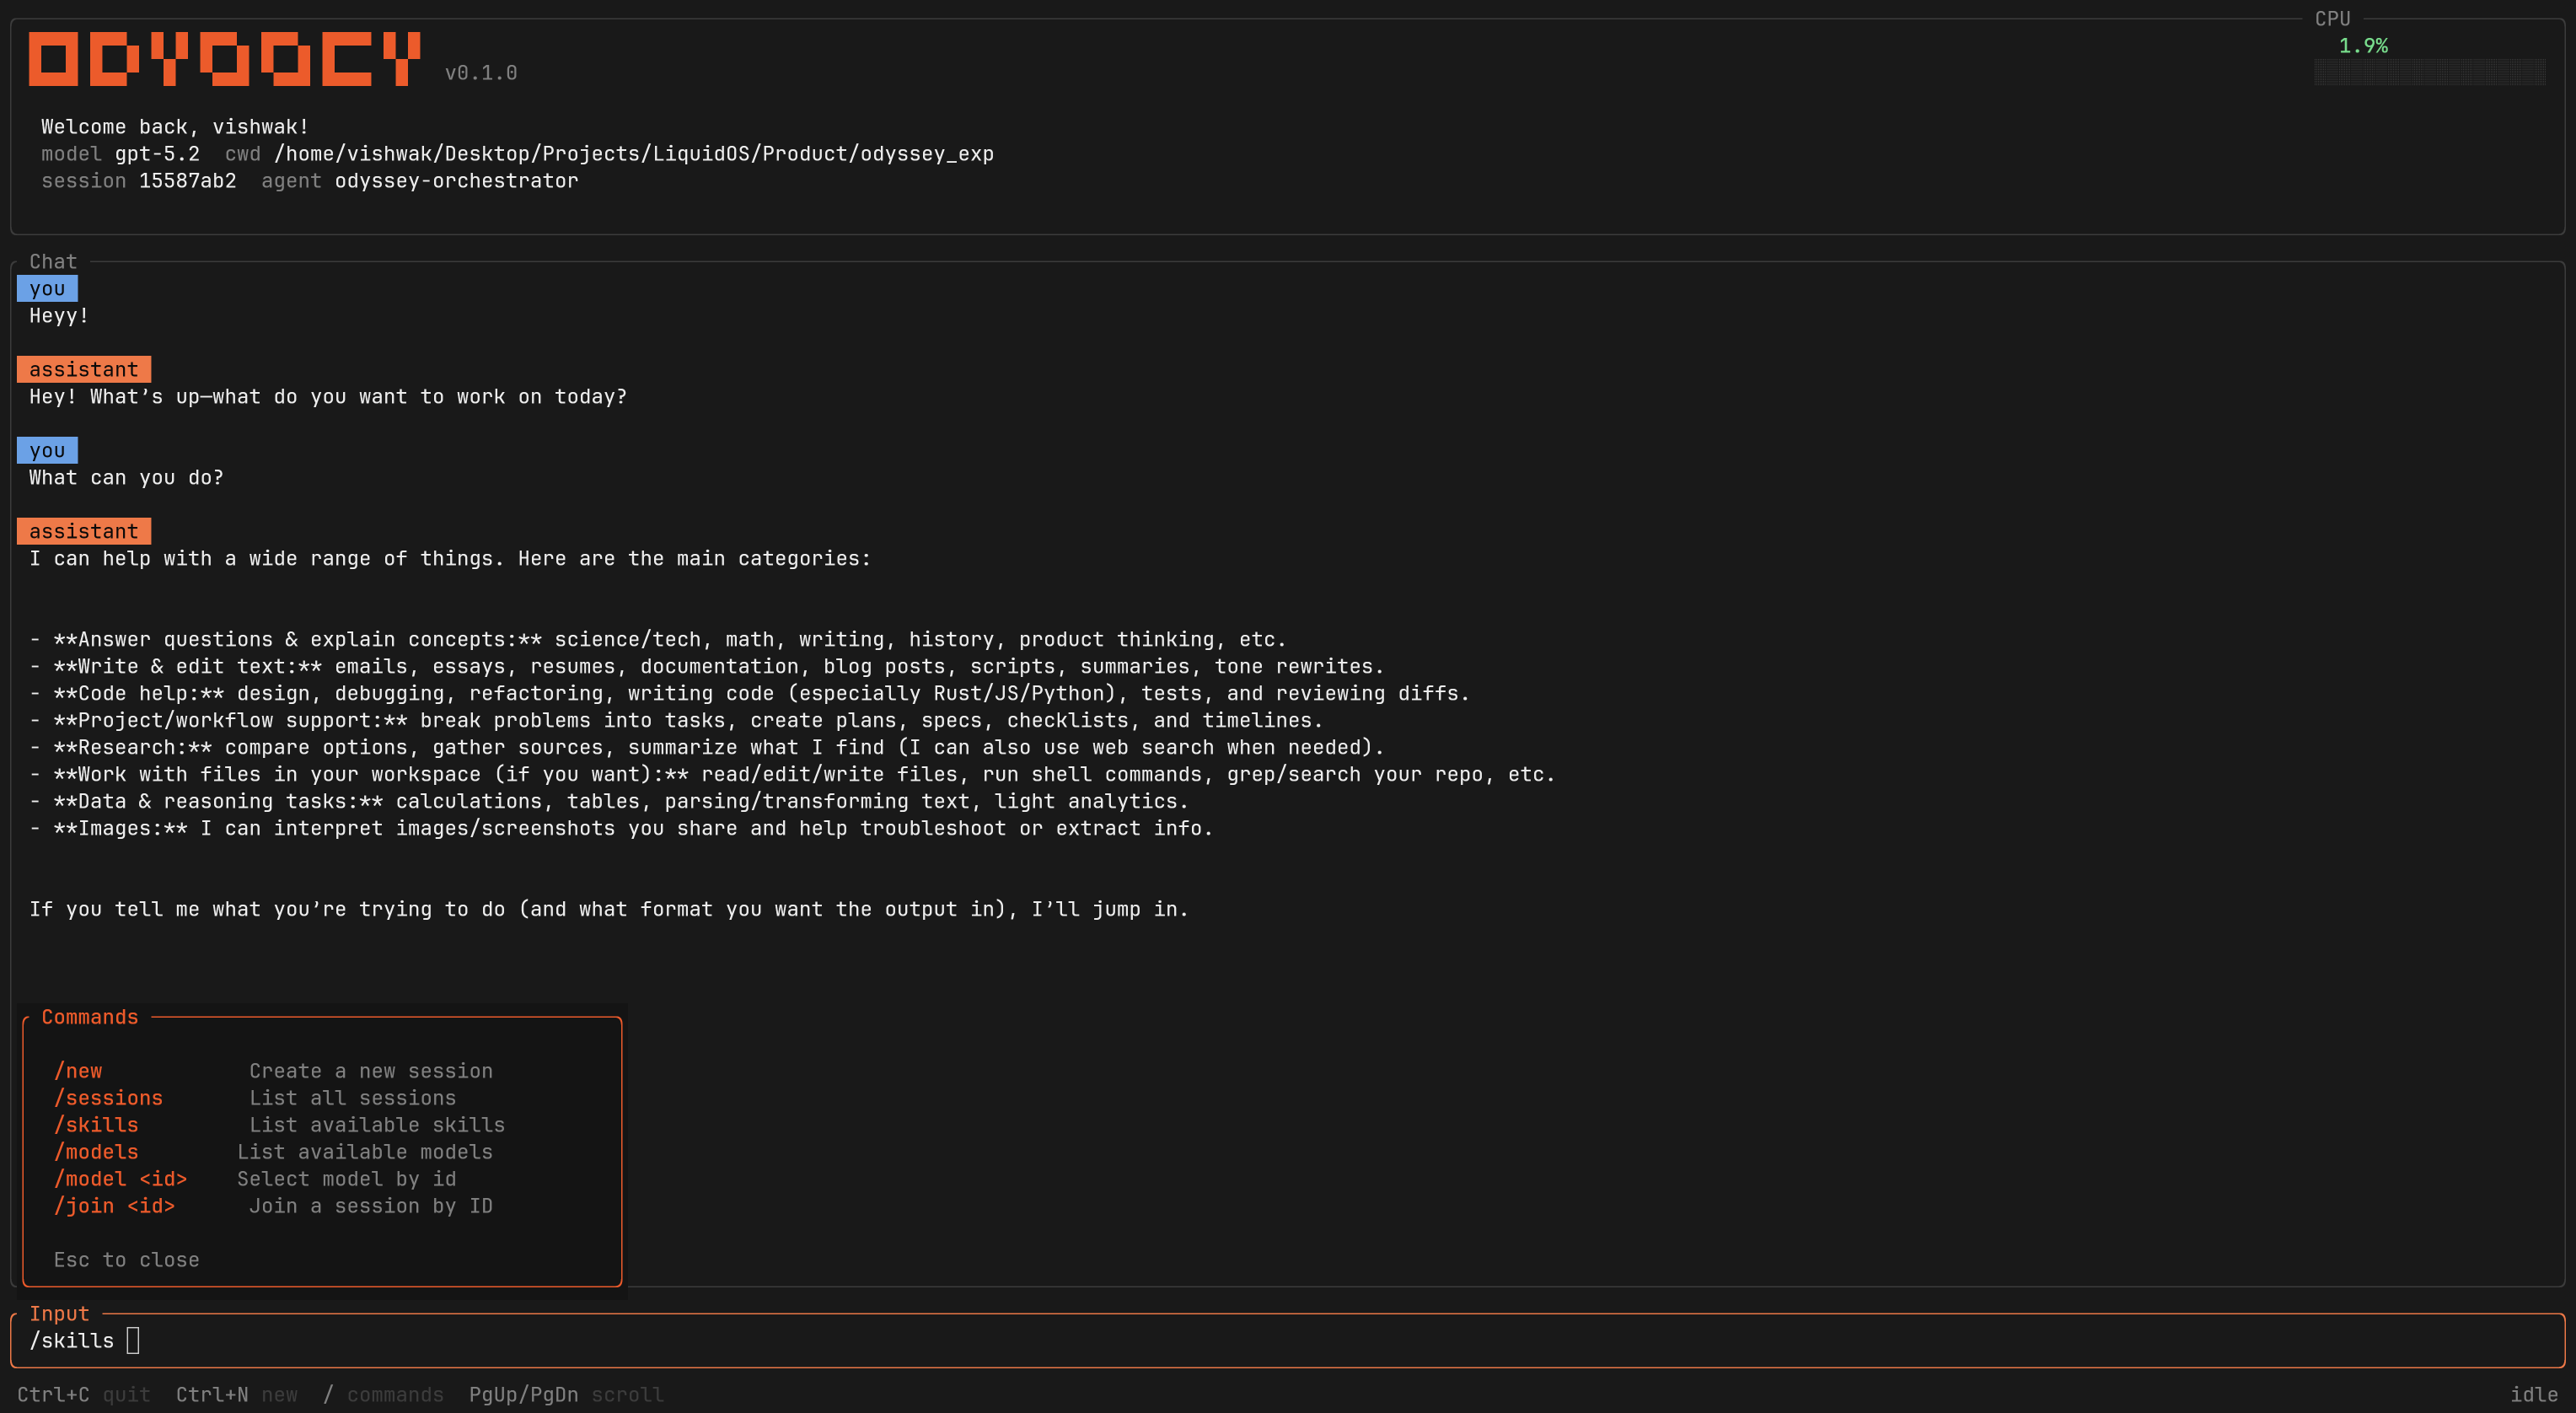Viewport: 2576px width, 1413px height.
Task: Click the 'PgUp/PgDn scroll' hint
Action: (566, 1395)
